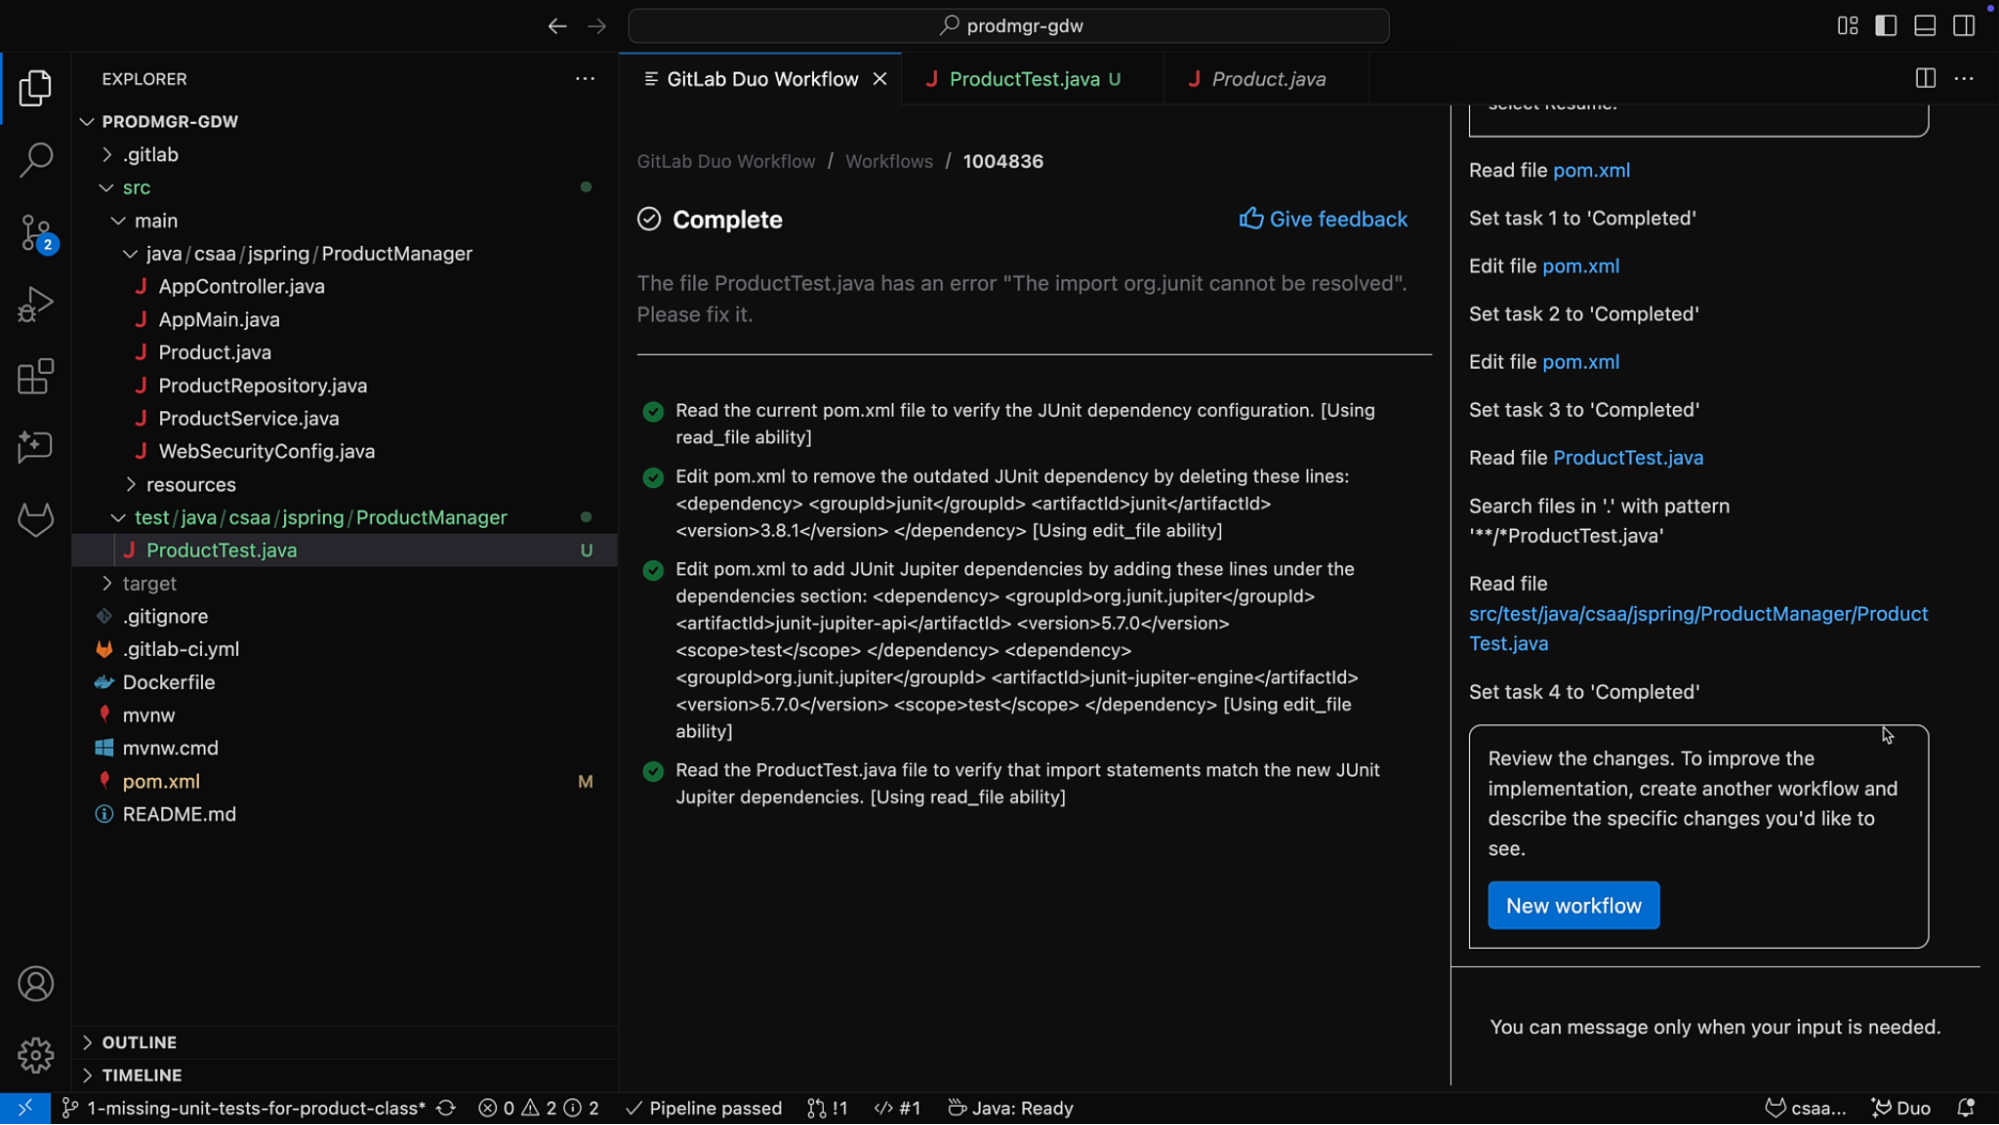Screen dimensions: 1999x1125
Task: Open the Accounts menu icon
Action: pos(35,984)
